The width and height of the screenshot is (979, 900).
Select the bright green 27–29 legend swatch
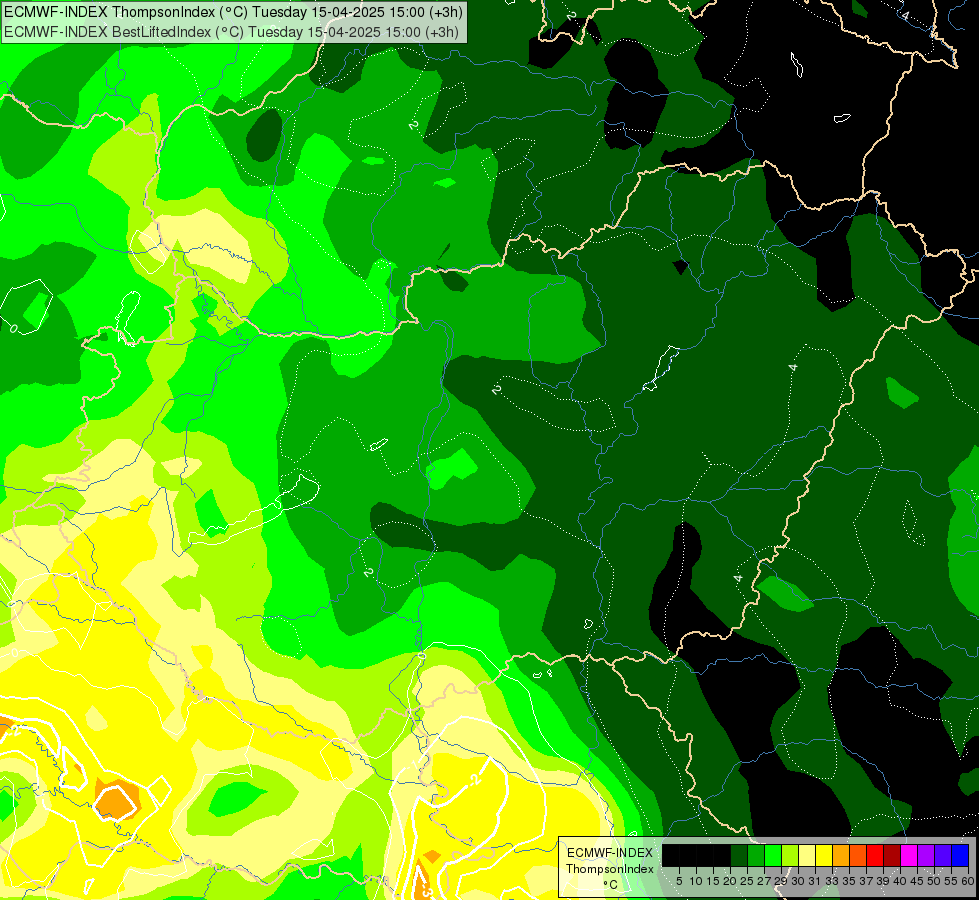click(x=773, y=855)
